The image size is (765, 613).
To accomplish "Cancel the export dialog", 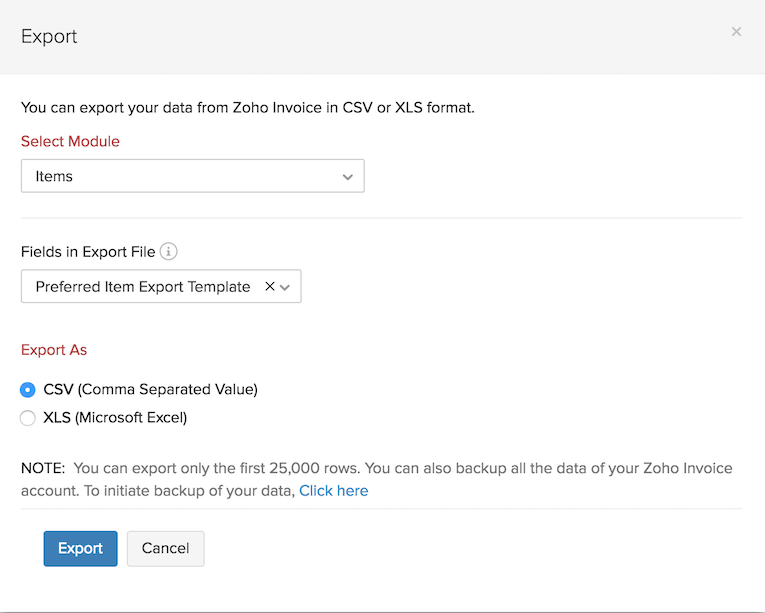I will [x=165, y=548].
